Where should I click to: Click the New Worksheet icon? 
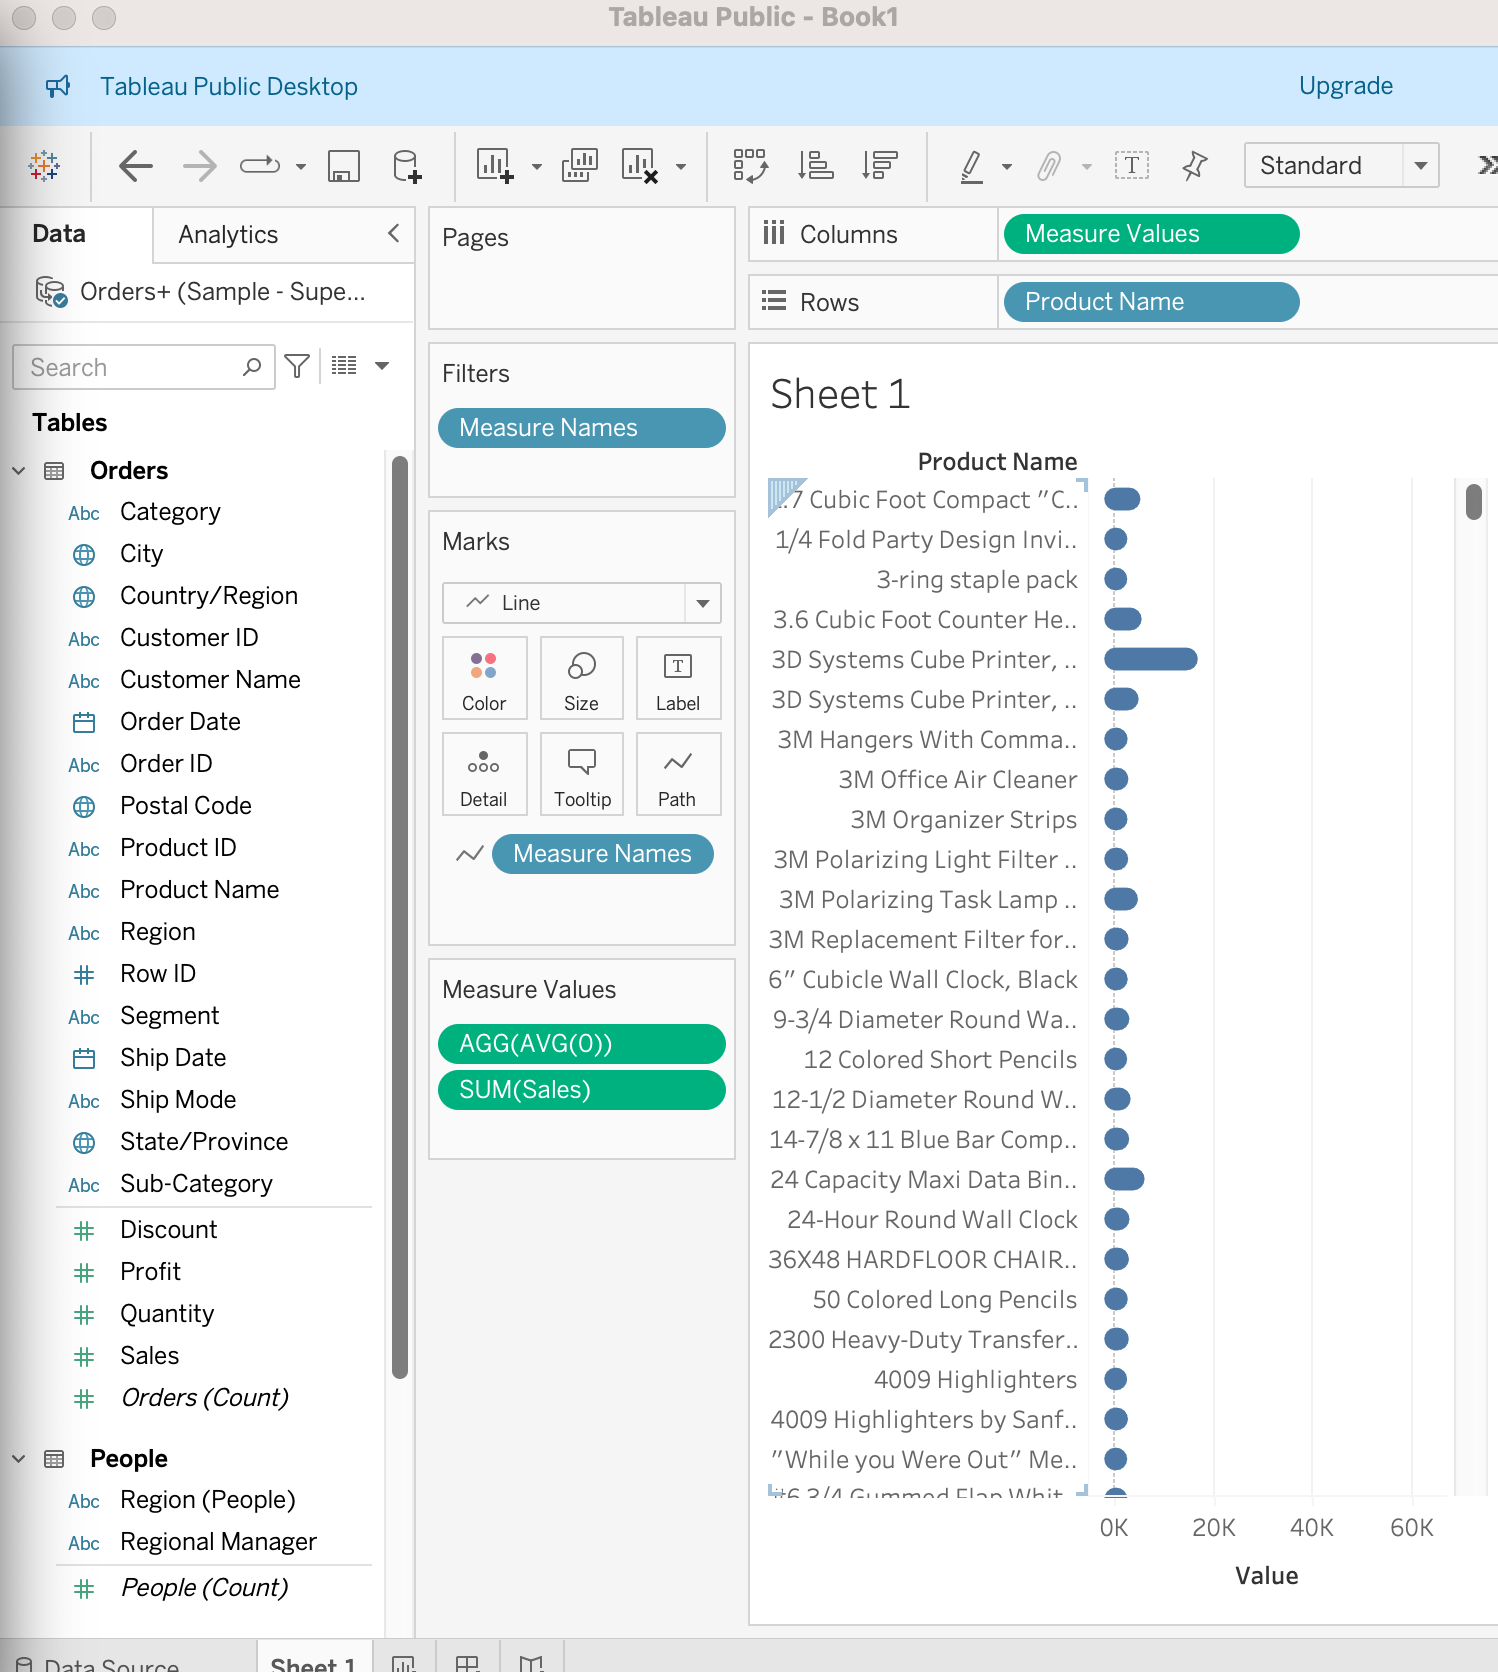[x=495, y=165]
